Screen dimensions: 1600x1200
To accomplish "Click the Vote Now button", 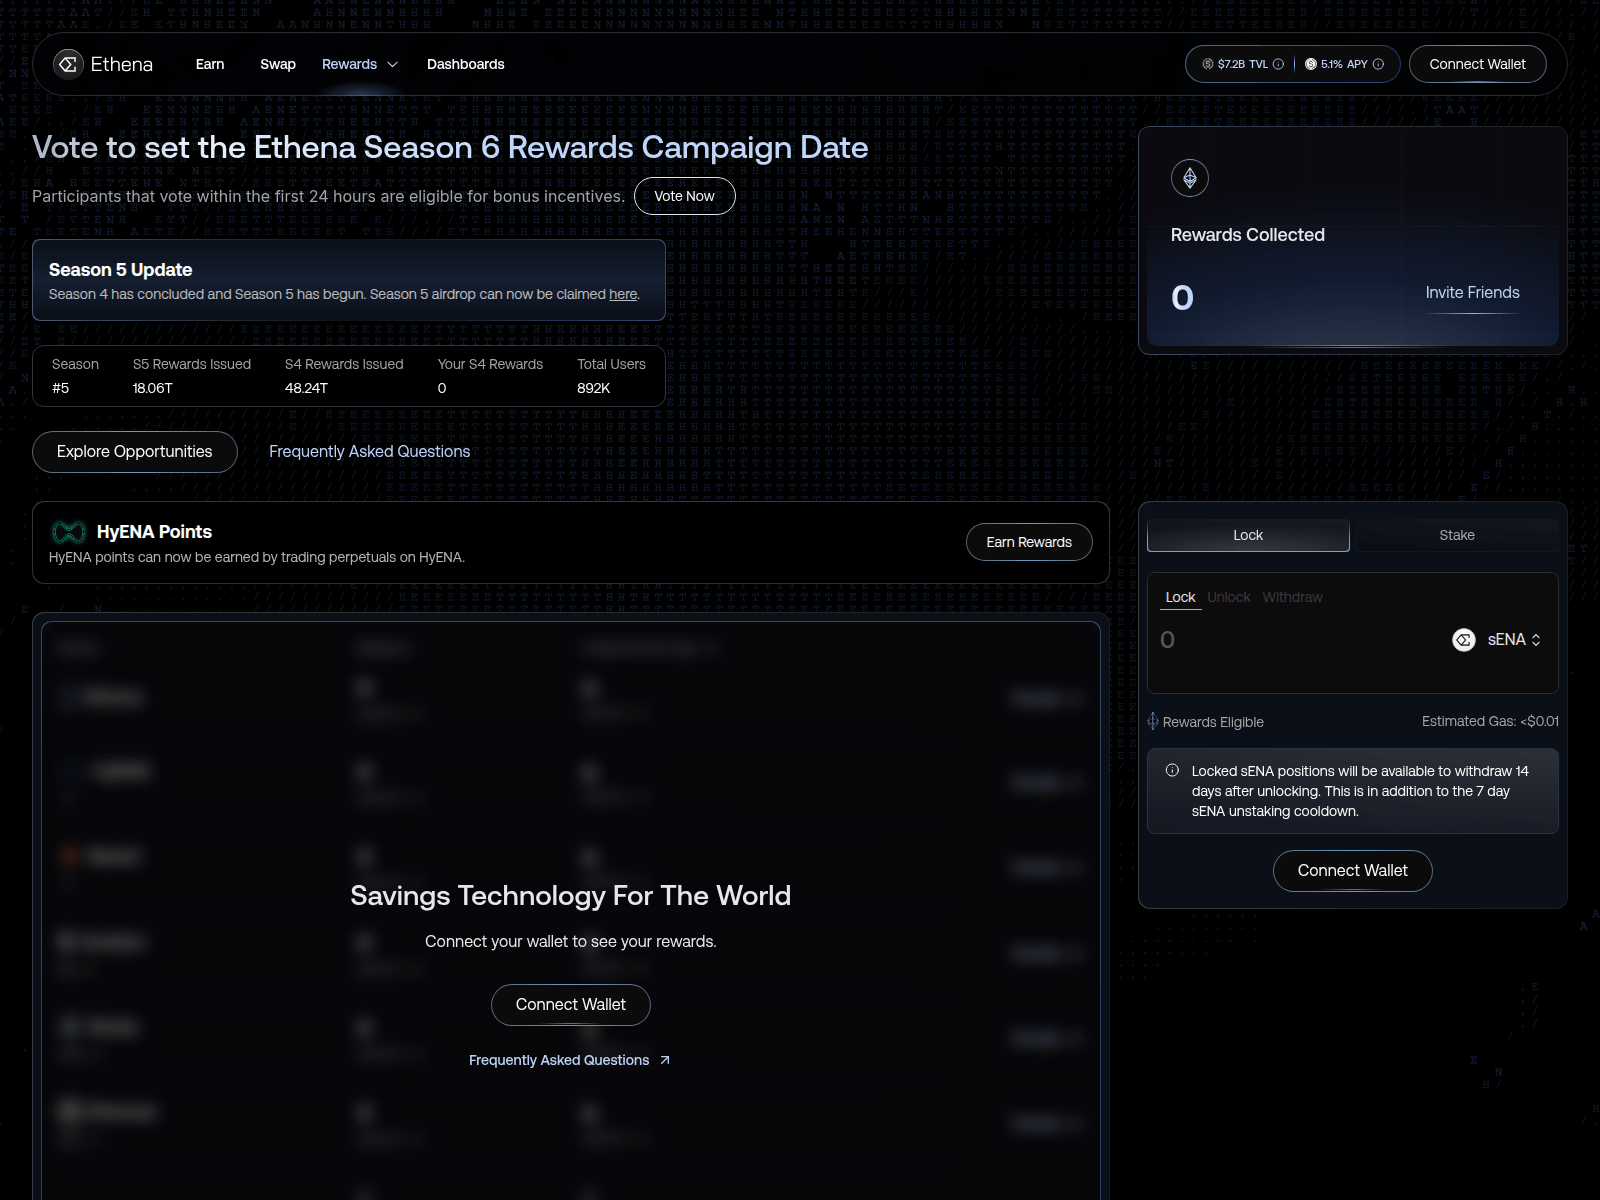I will point(684,196).
